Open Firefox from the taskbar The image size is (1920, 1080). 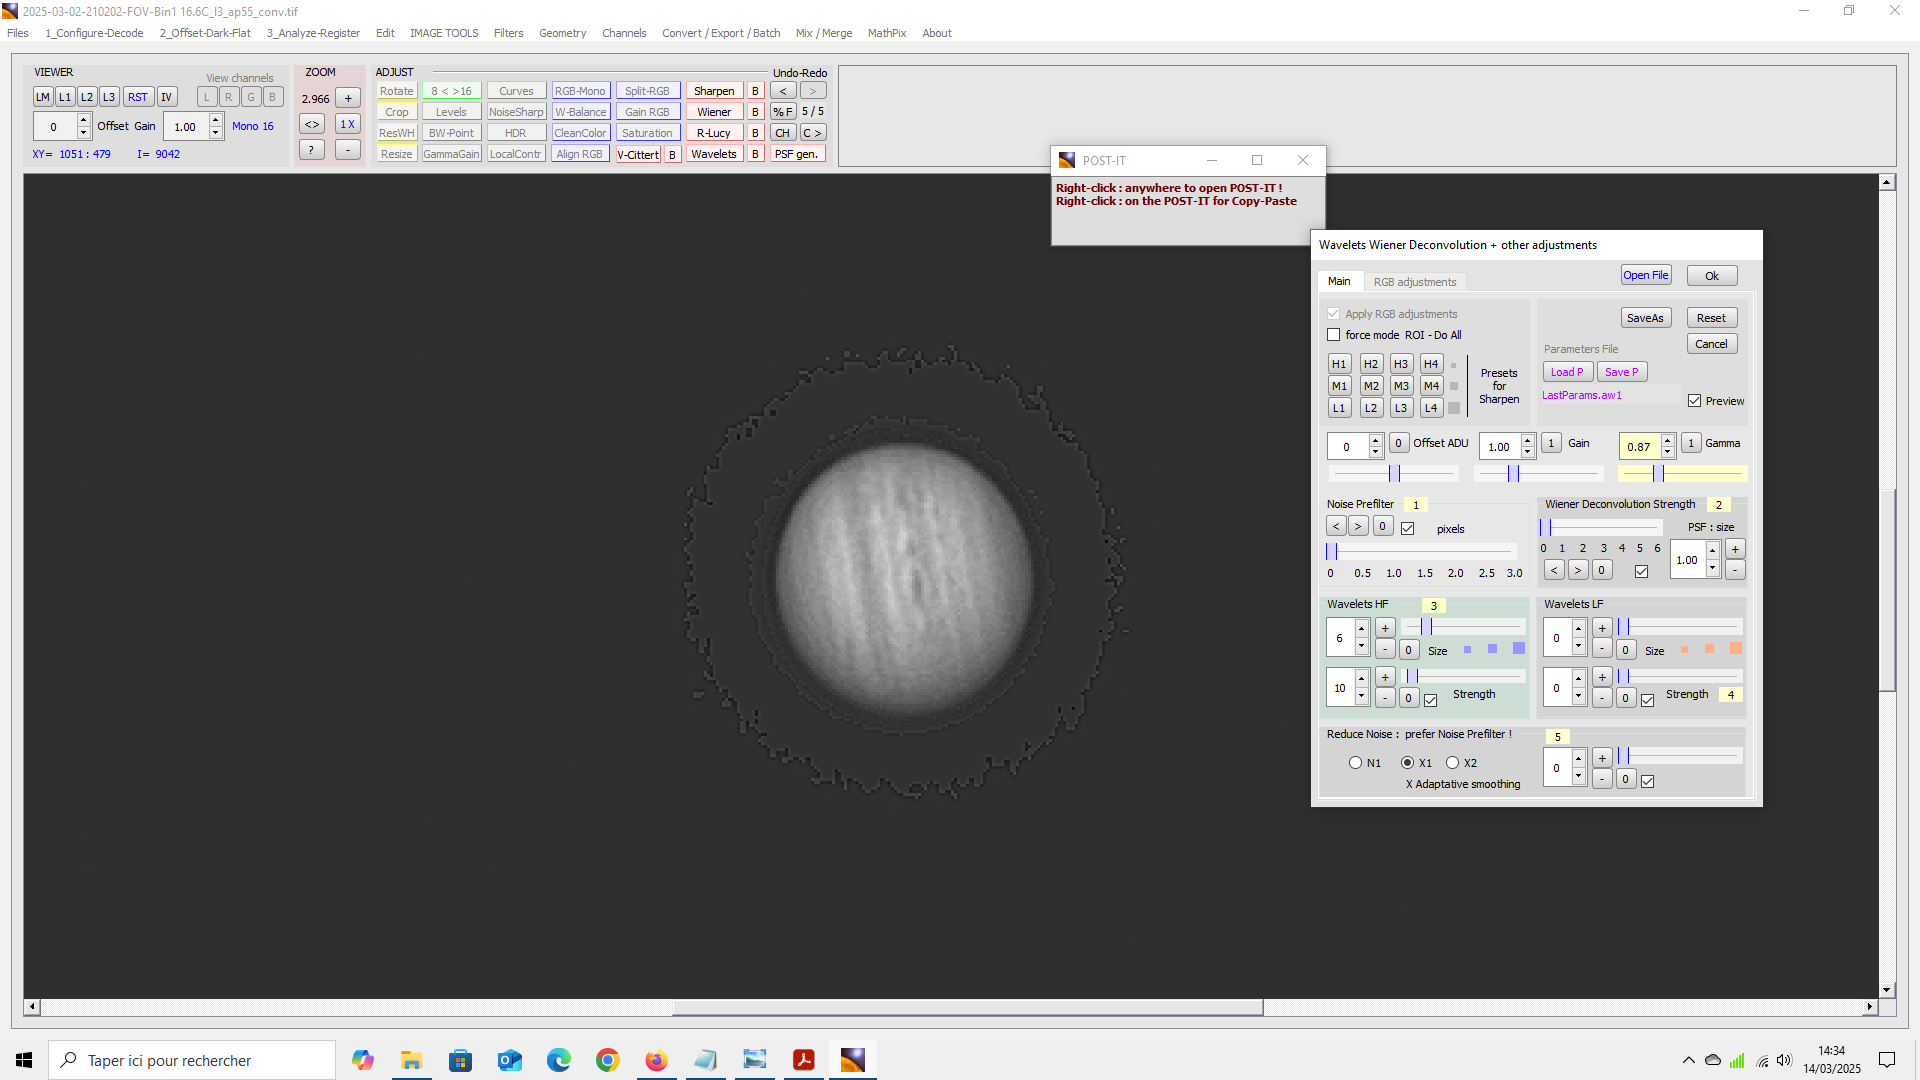(656, 1060)
